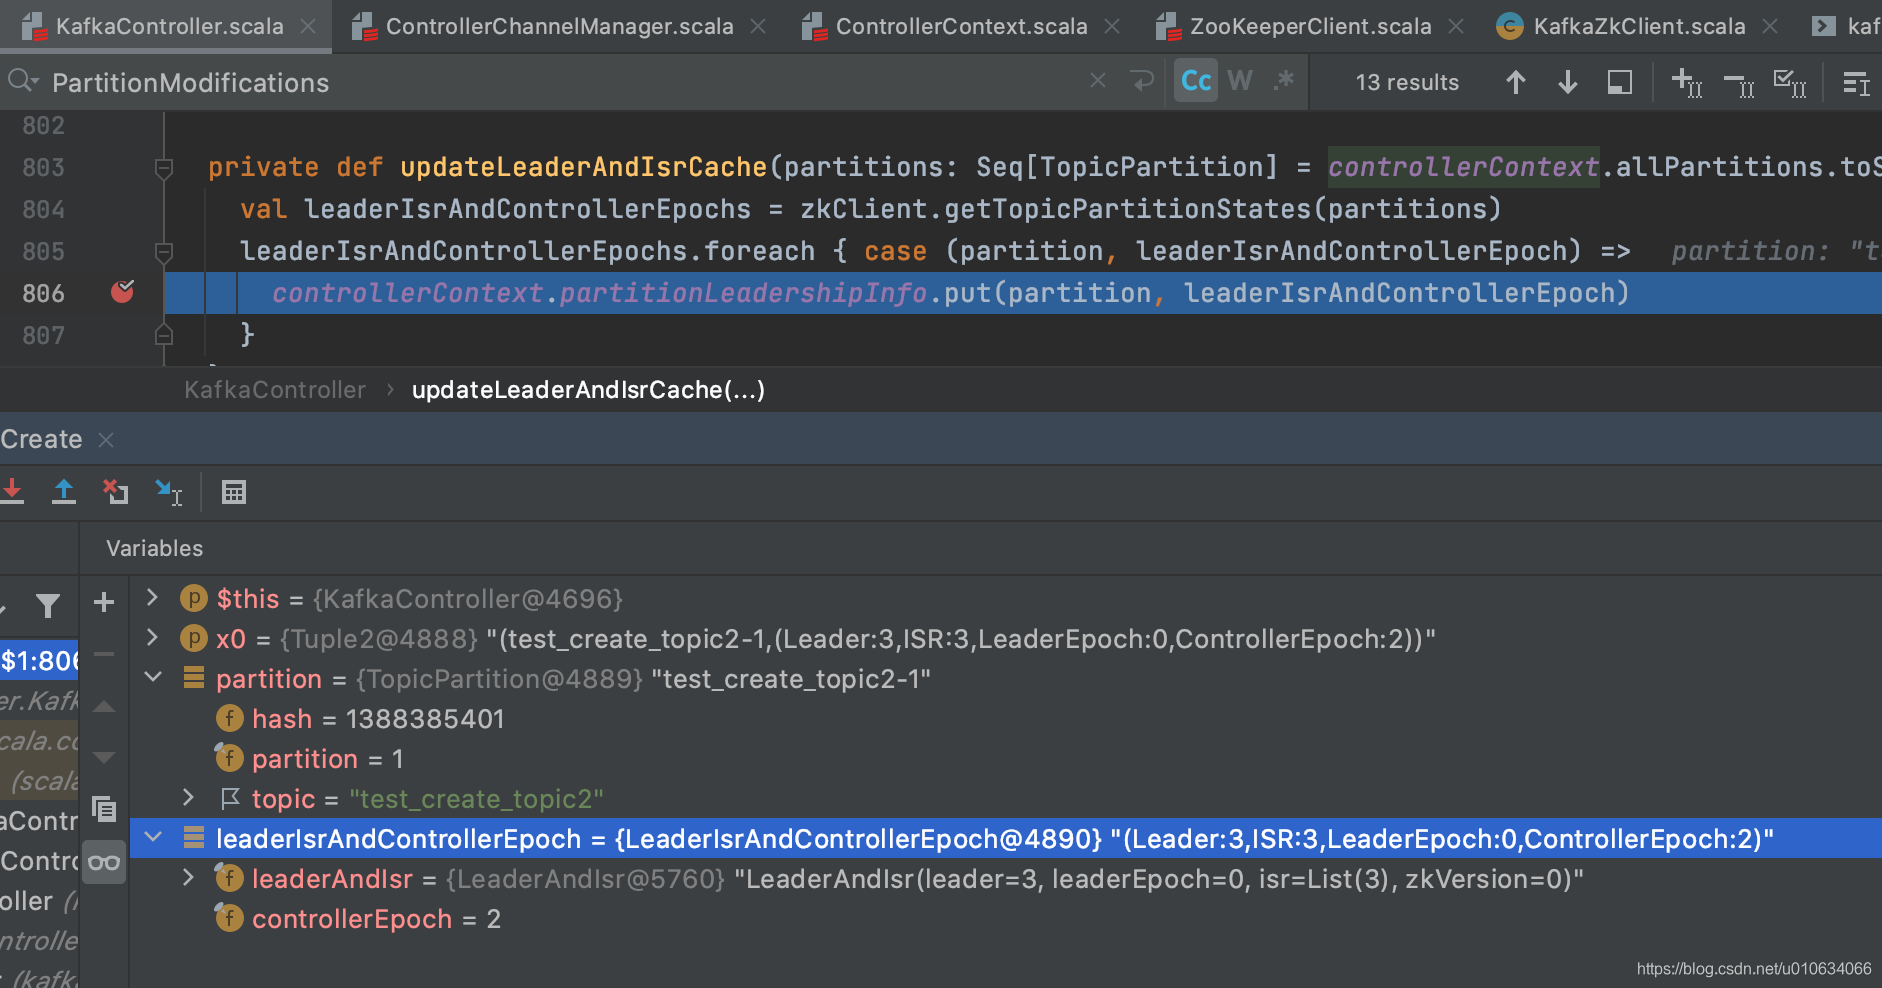Click Variables panel header

pos(154,548)
